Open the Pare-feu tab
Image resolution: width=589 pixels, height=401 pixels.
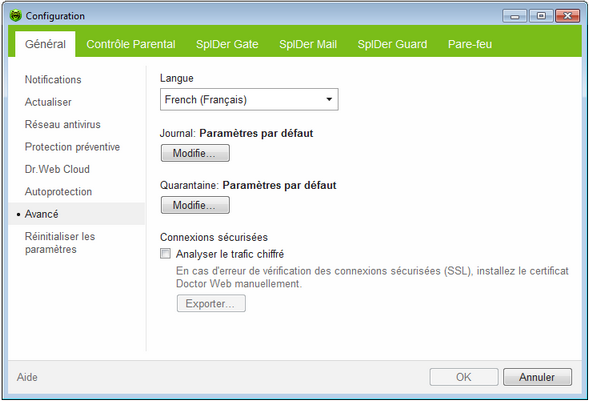tap(470, 44)
